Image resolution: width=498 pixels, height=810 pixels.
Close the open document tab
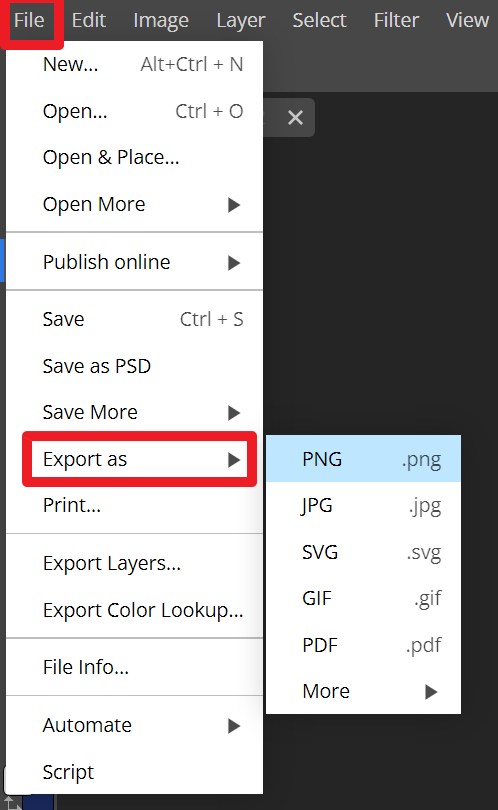pos(295,118)
